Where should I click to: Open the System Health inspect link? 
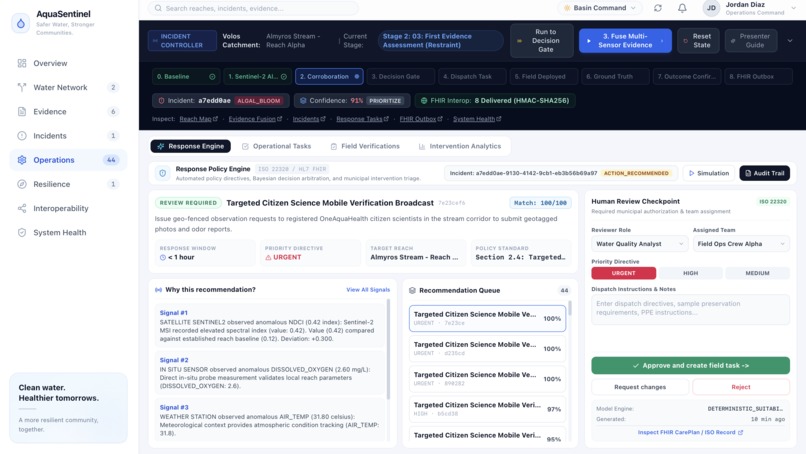coord(477,119)
